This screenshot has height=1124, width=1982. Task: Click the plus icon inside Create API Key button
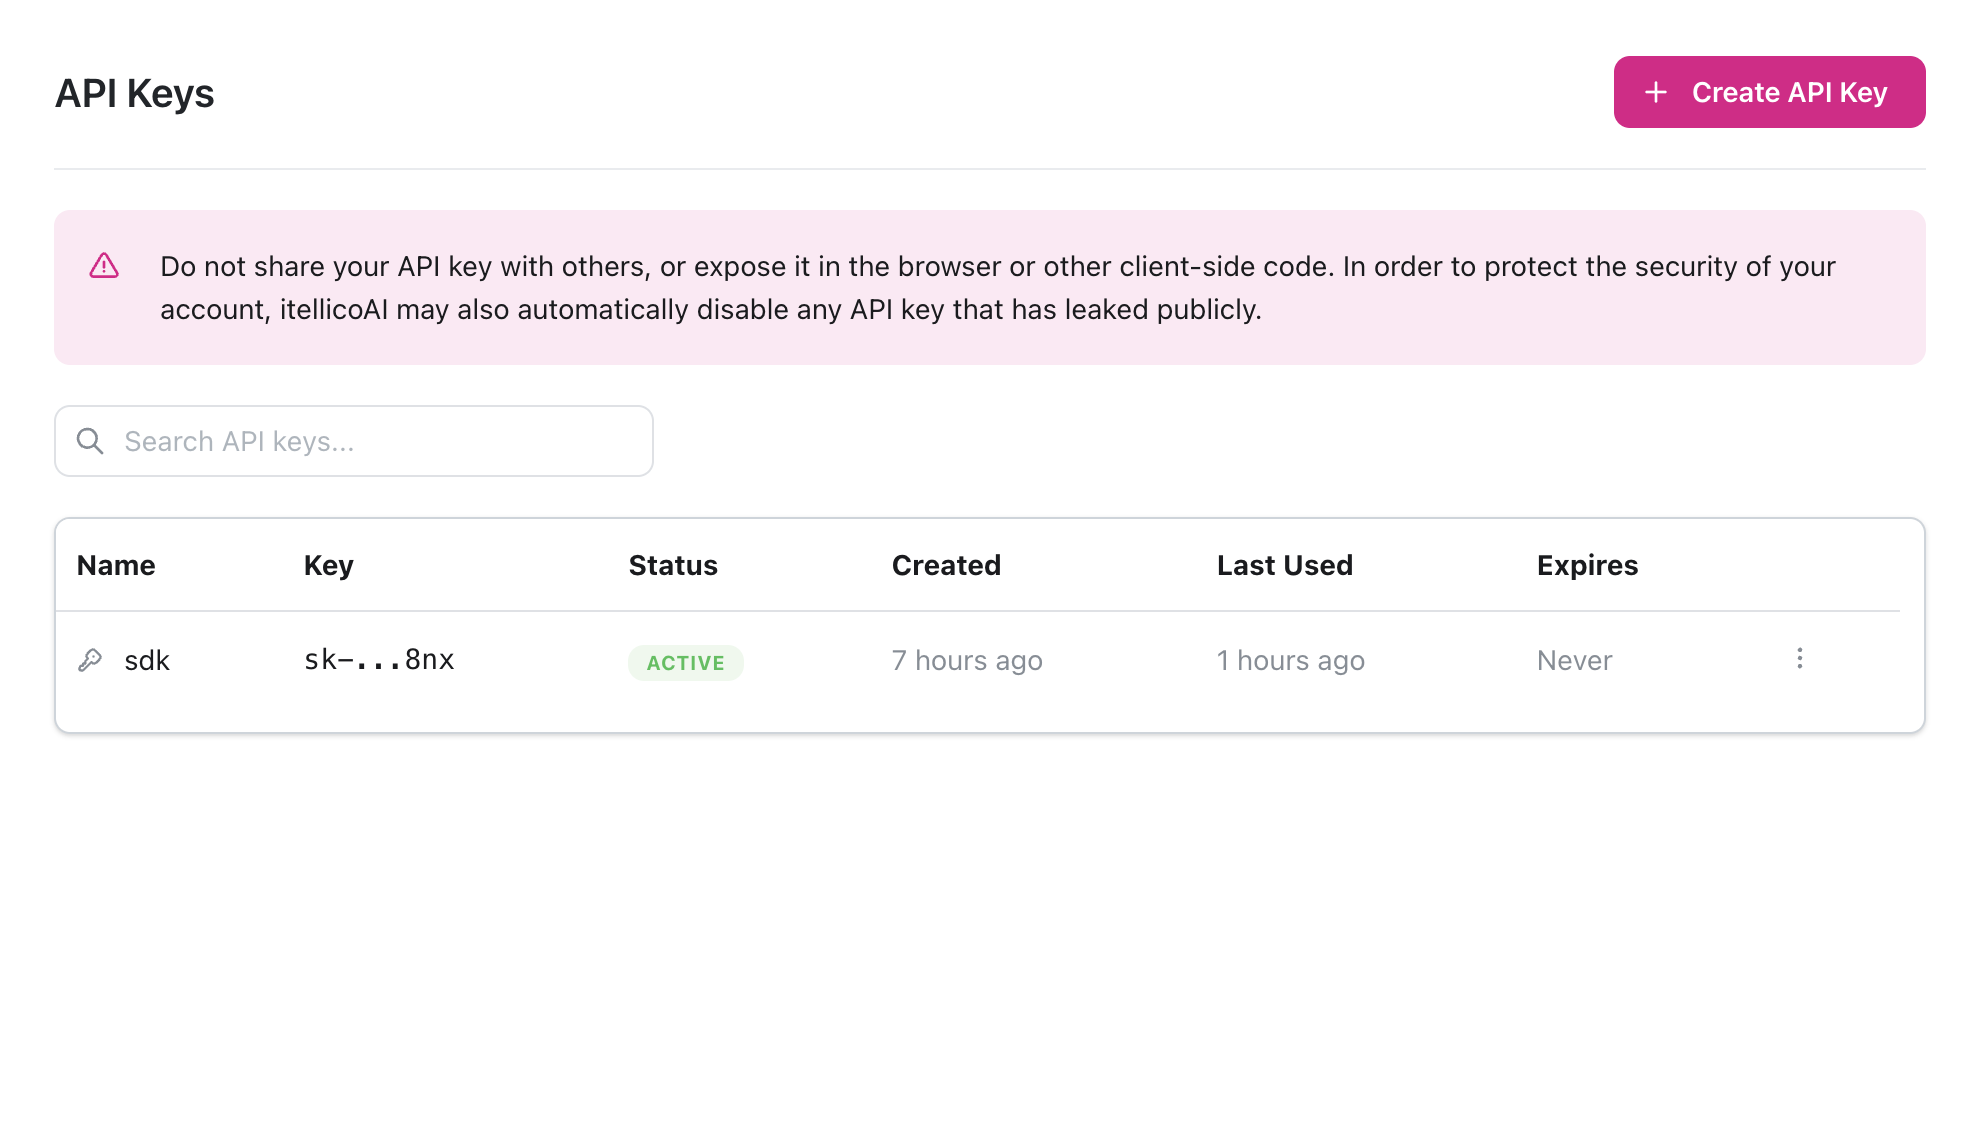click(x=1655, y=91)
